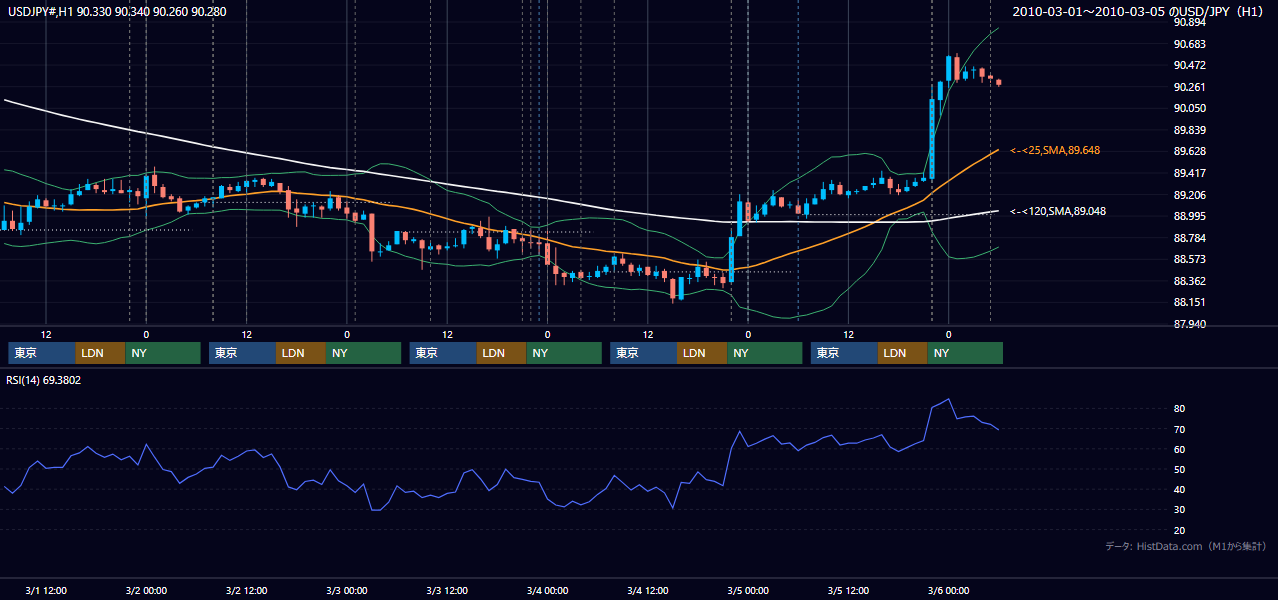Click the RSI scale value 50

[x=1180, y=469]
